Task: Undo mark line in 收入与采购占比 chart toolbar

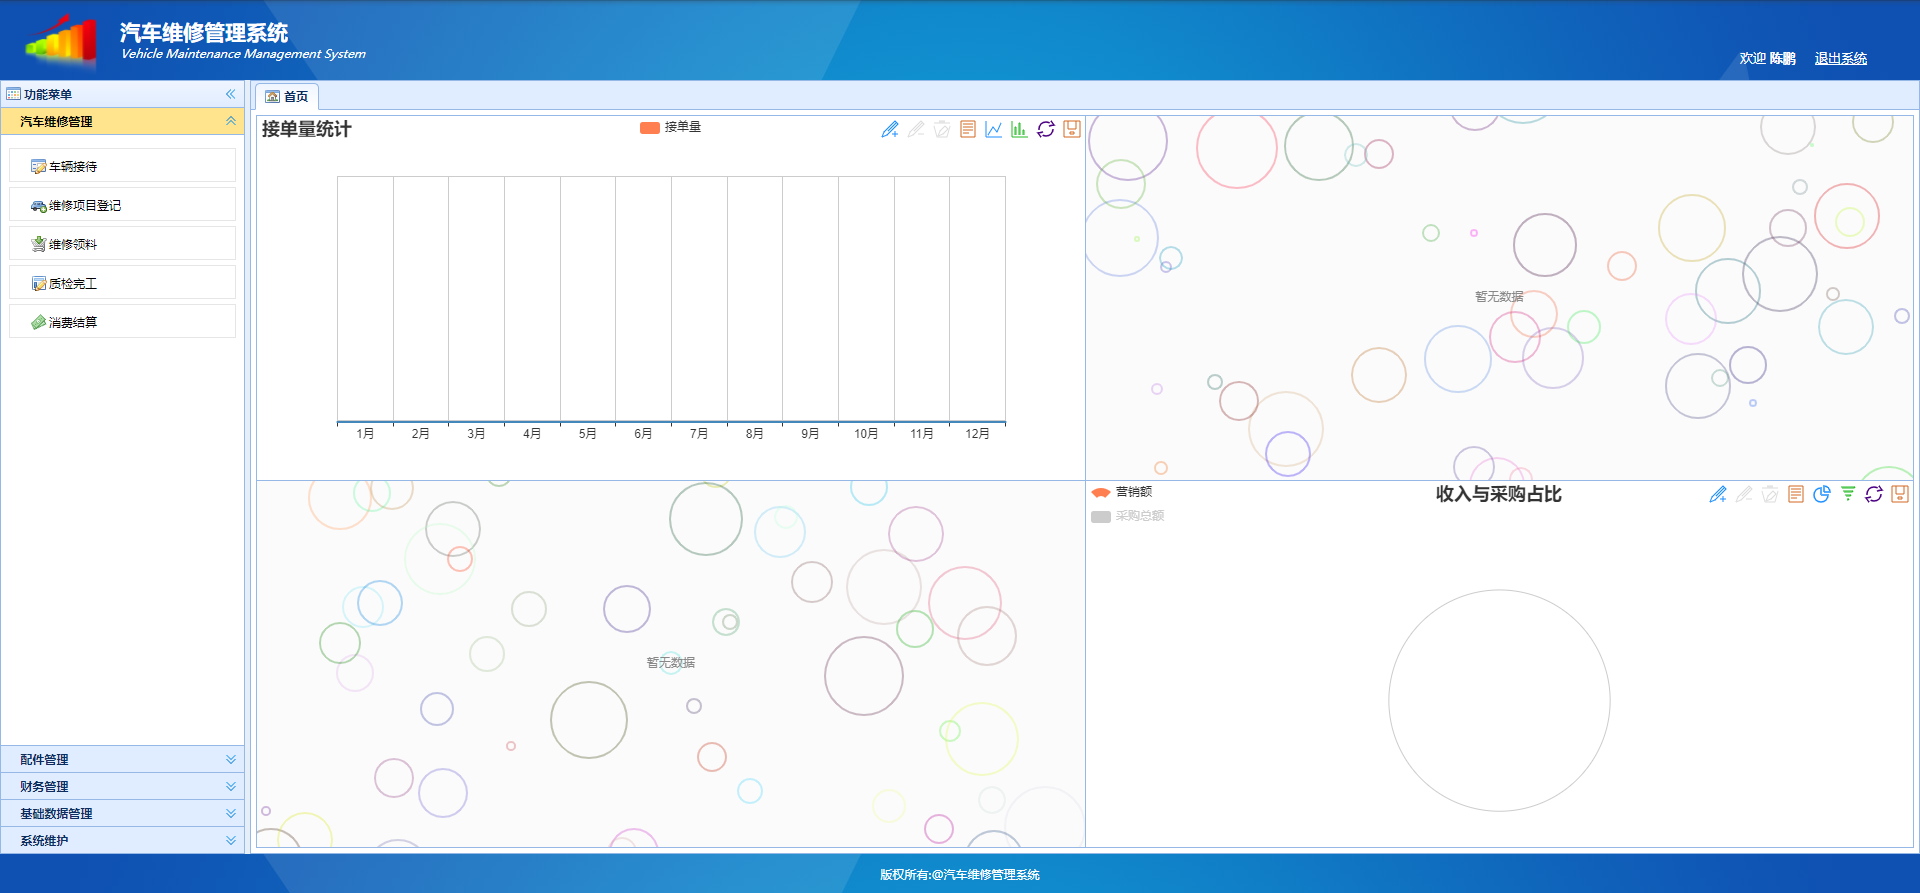Action: click(1744, 494)
